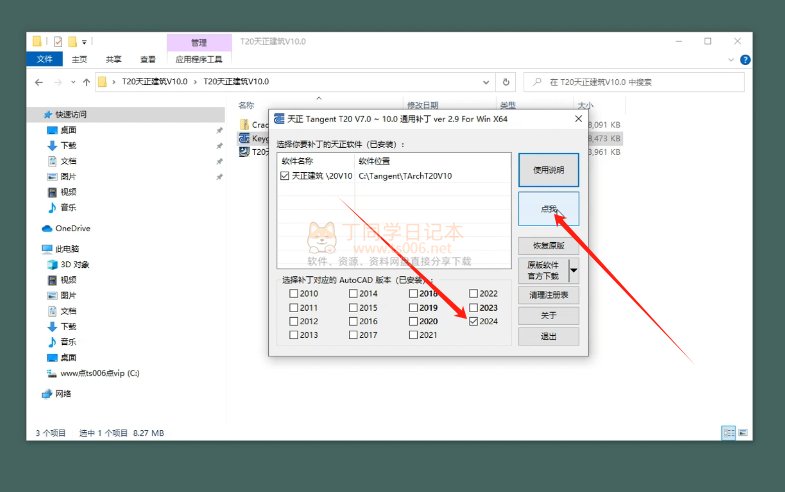Screen dimensions: 785x492
Task: Select path C:\Tangent\TArchT20V10
Action: click(x=405, y=176)
